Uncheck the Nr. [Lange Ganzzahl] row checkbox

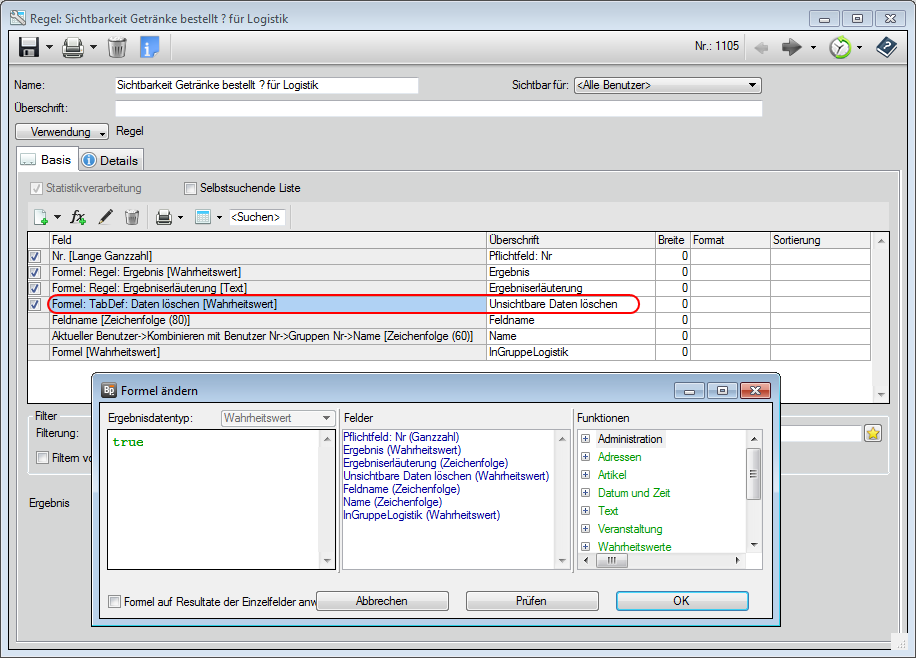click(36, 257)
